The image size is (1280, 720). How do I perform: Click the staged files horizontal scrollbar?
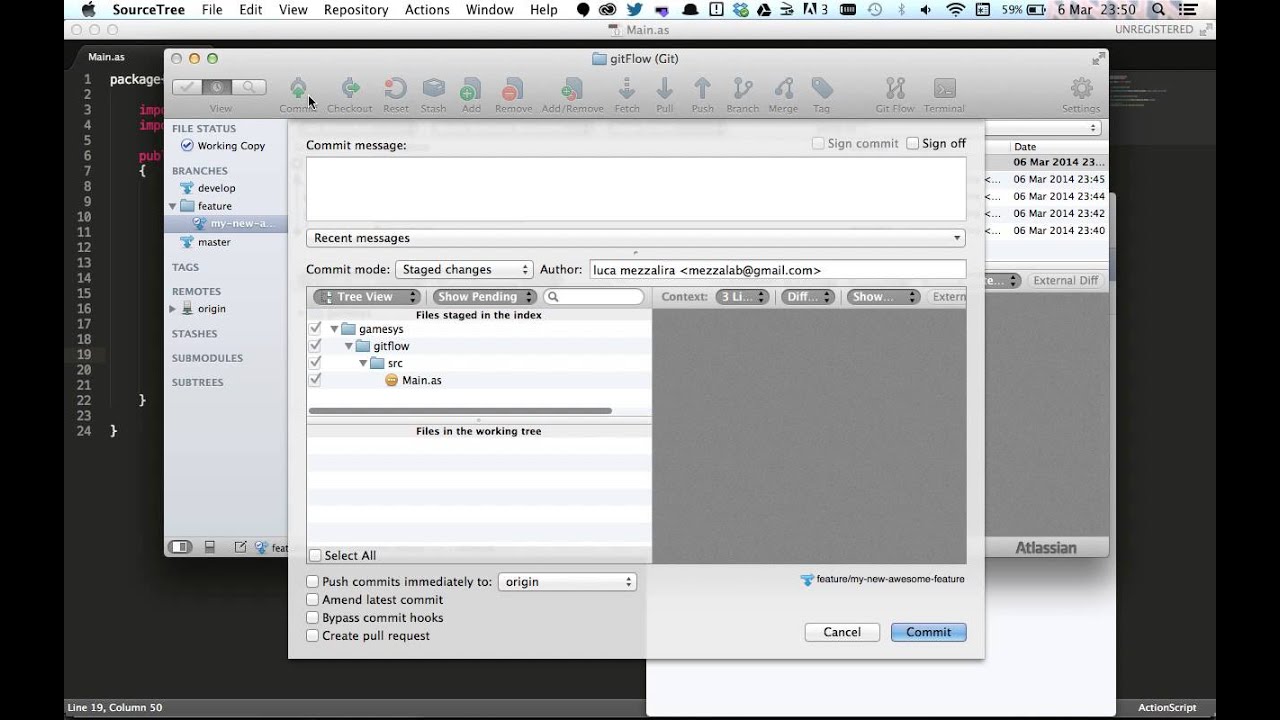460,411
